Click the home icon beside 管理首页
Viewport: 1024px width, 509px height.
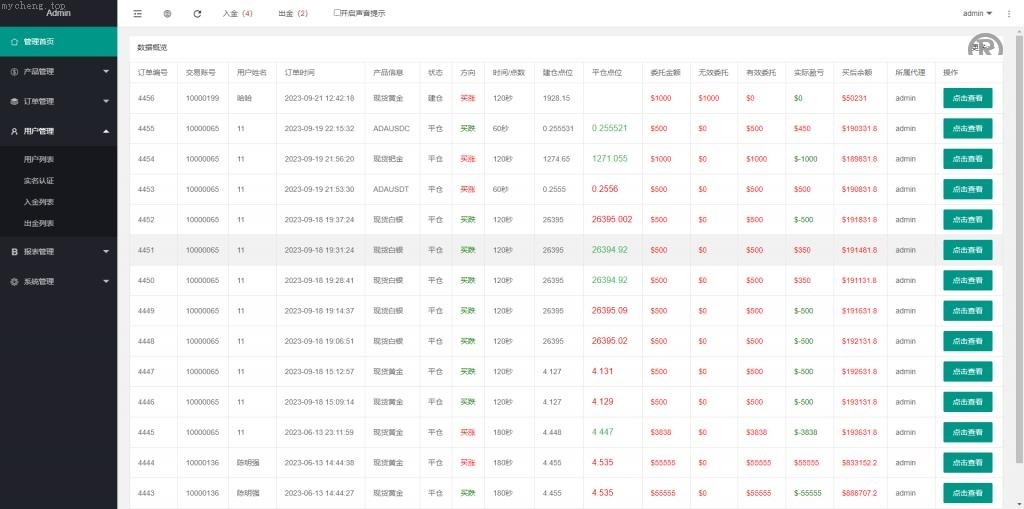14,42
